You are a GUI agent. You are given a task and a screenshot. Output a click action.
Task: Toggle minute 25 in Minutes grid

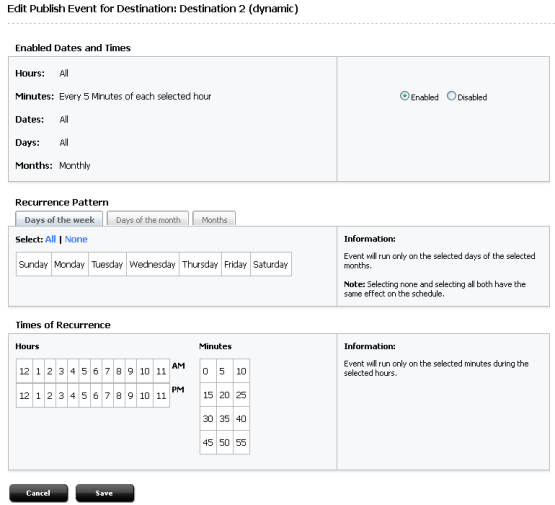coord(241,395)
